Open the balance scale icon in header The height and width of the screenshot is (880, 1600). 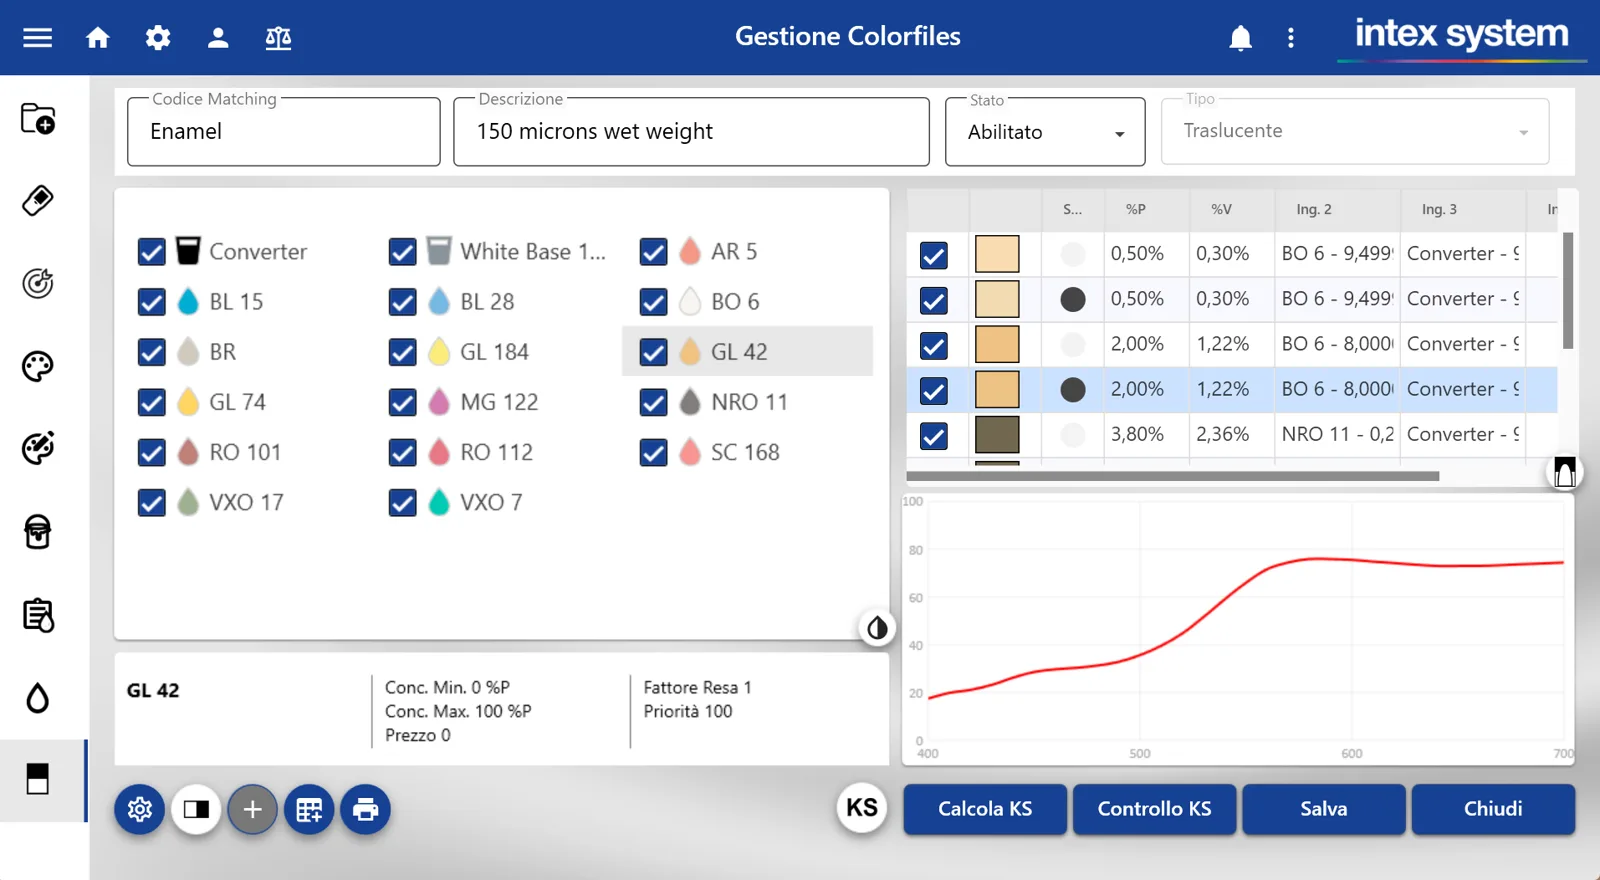click(278, 38)
